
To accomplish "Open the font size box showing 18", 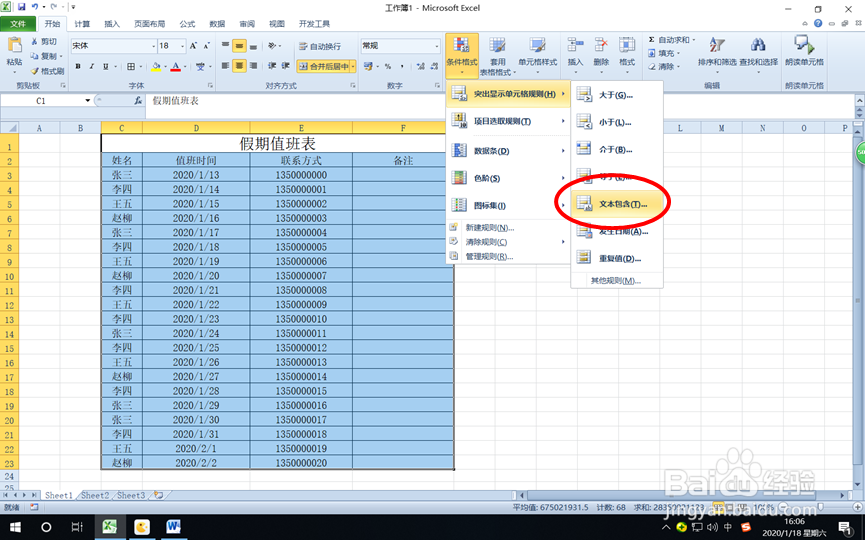I will (x=172, y=46).
